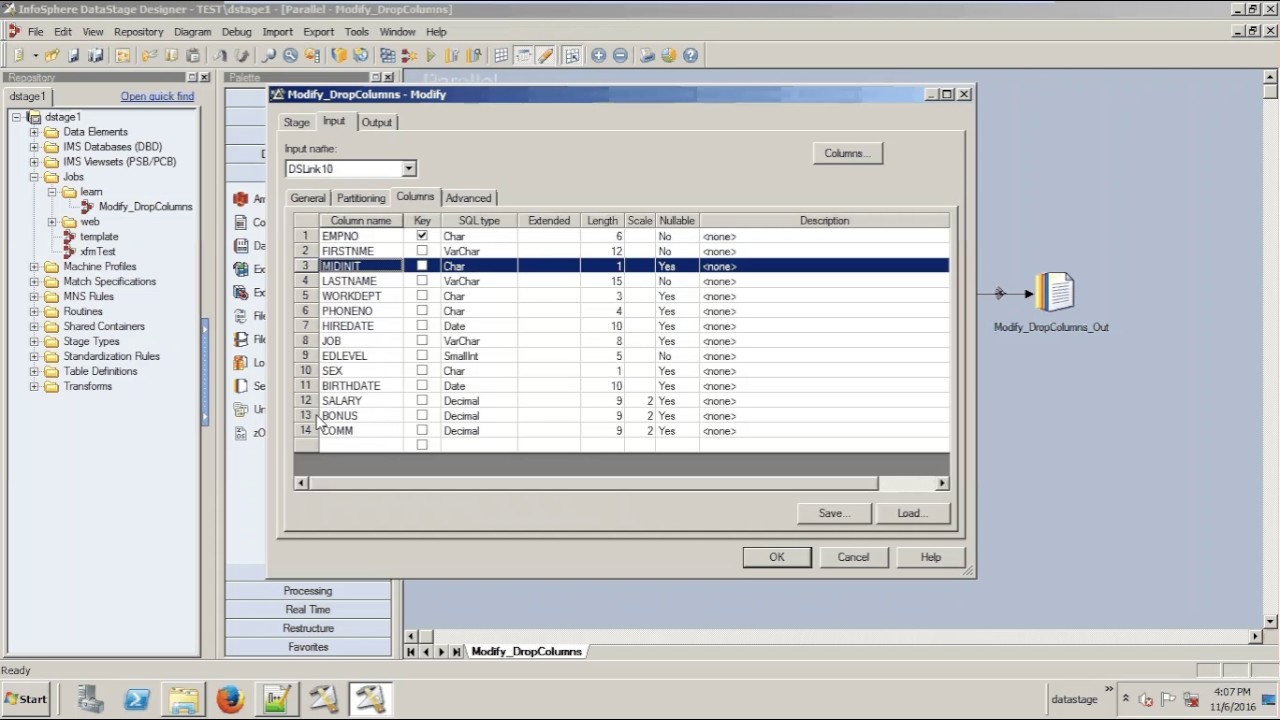Viewport: 1280px width, 720px height.
Task: Open Firefox from the taskbar
Action: (230, 699)
